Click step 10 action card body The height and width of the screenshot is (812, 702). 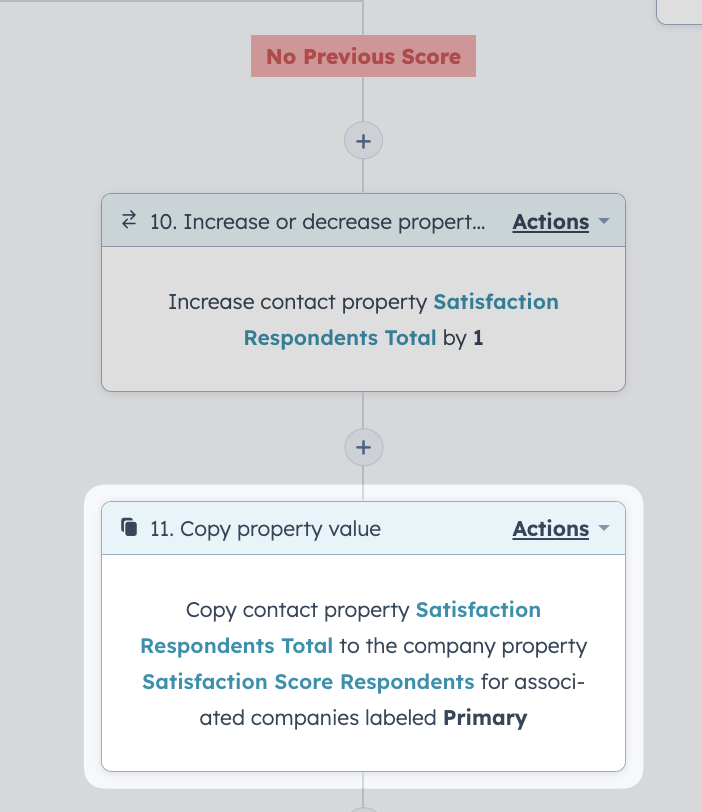pos(363,319)
